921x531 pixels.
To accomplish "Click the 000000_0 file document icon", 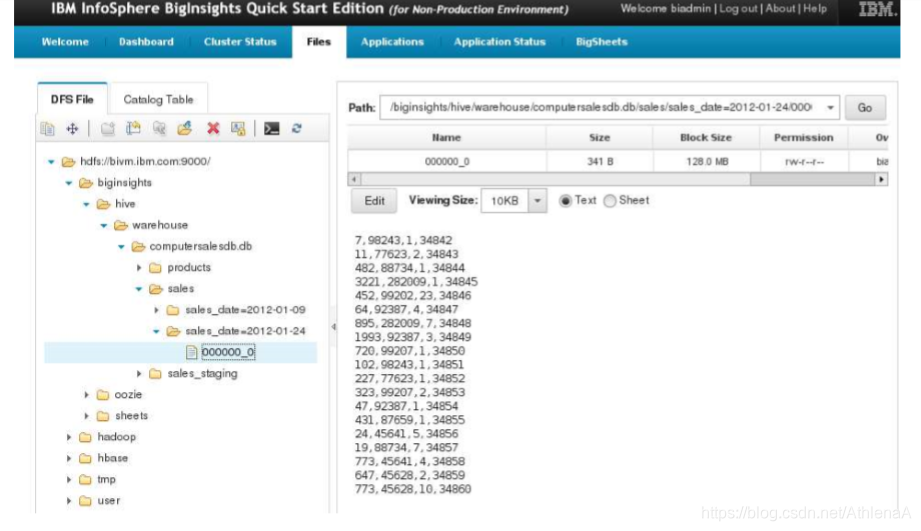I will click(191, 352).
